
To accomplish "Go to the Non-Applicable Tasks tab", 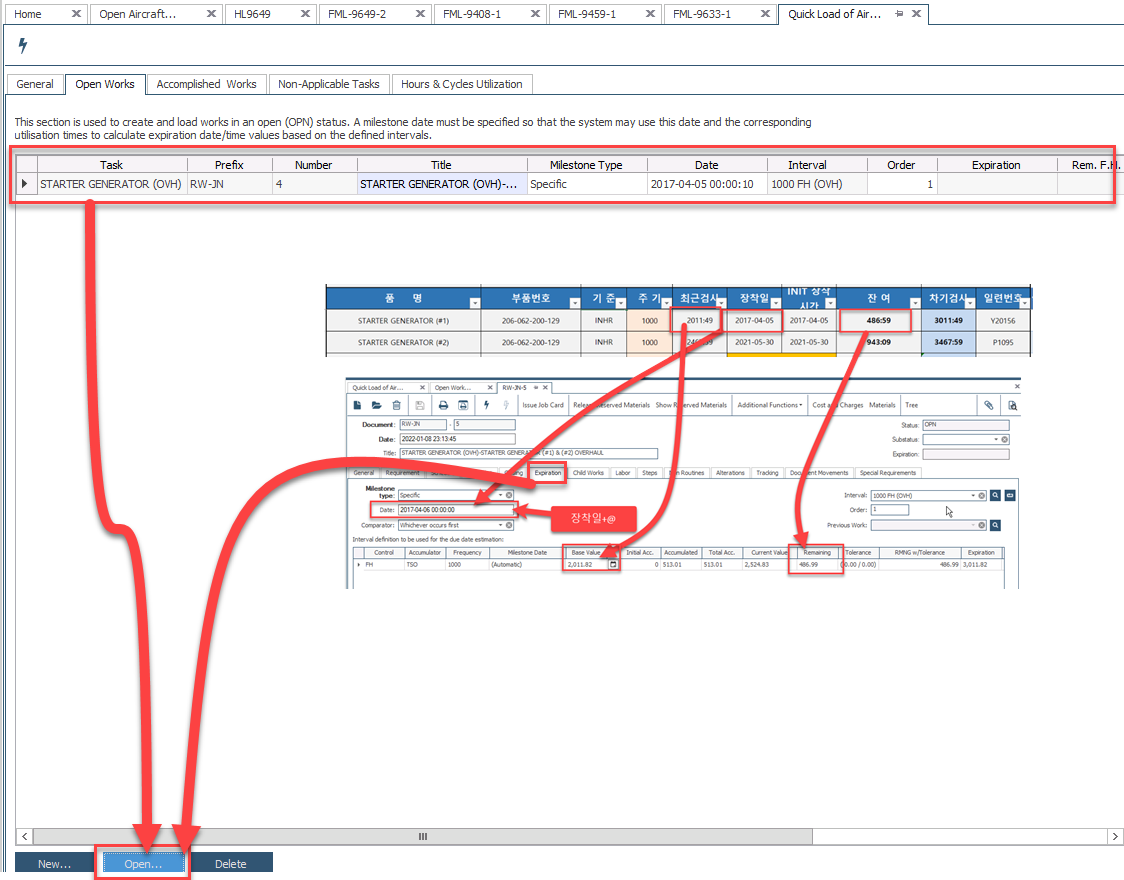I will [328, 84].
